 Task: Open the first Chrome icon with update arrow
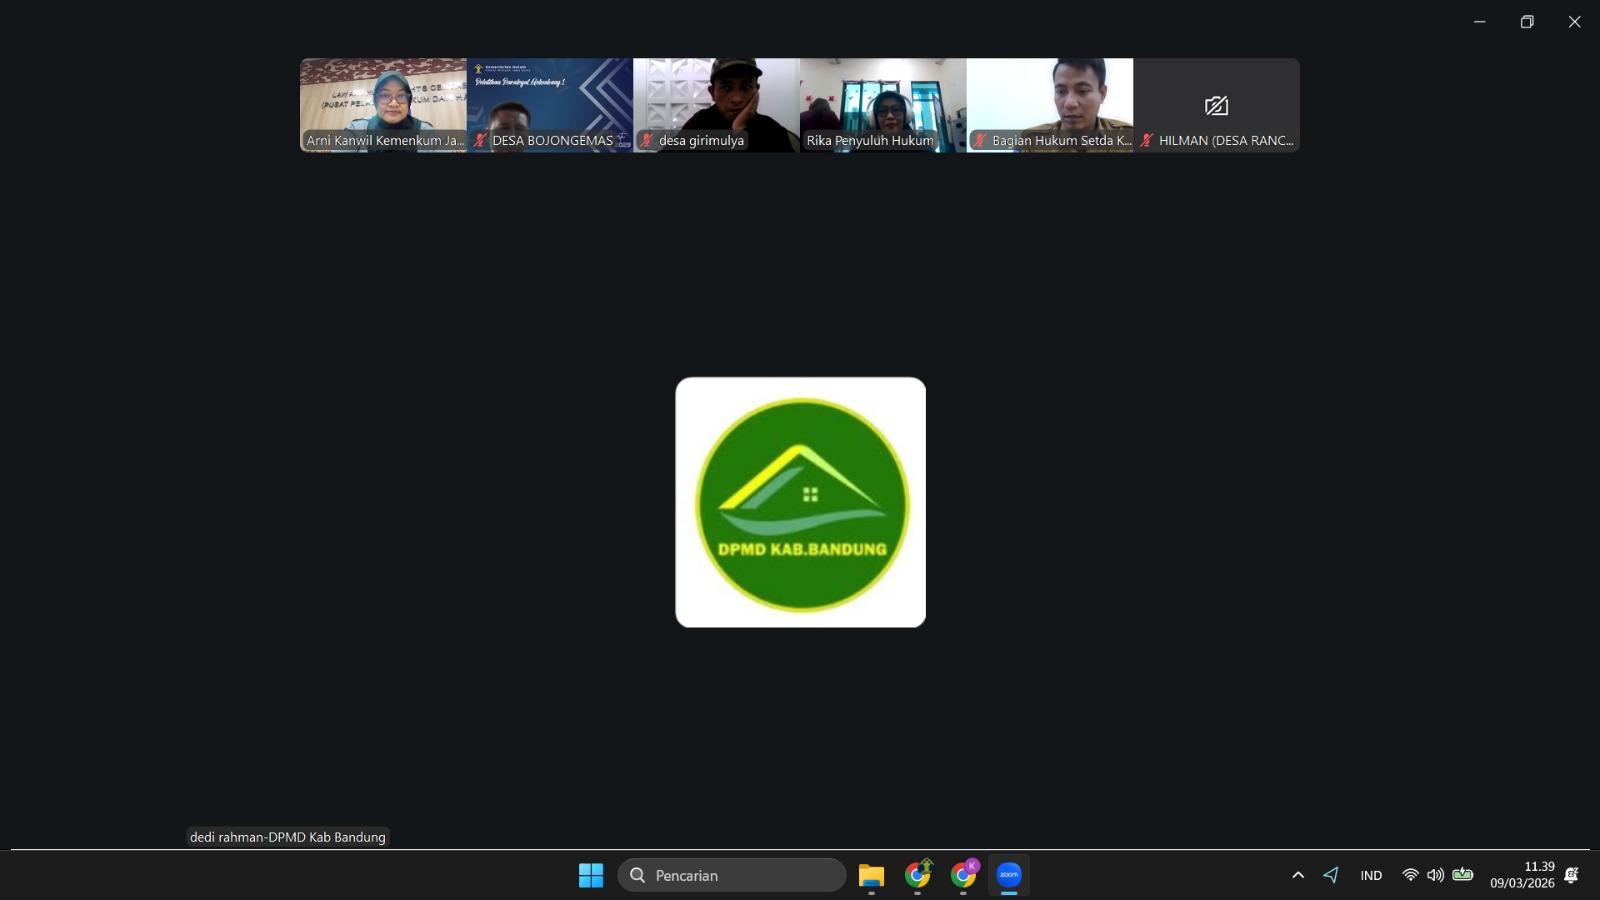pyautogui.click(x=917, y=875)
